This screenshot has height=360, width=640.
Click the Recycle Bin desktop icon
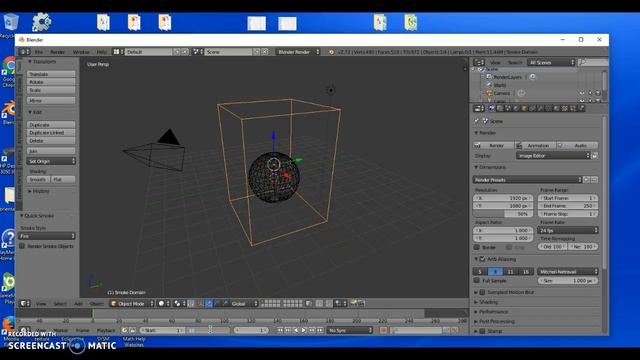[11, 22]
